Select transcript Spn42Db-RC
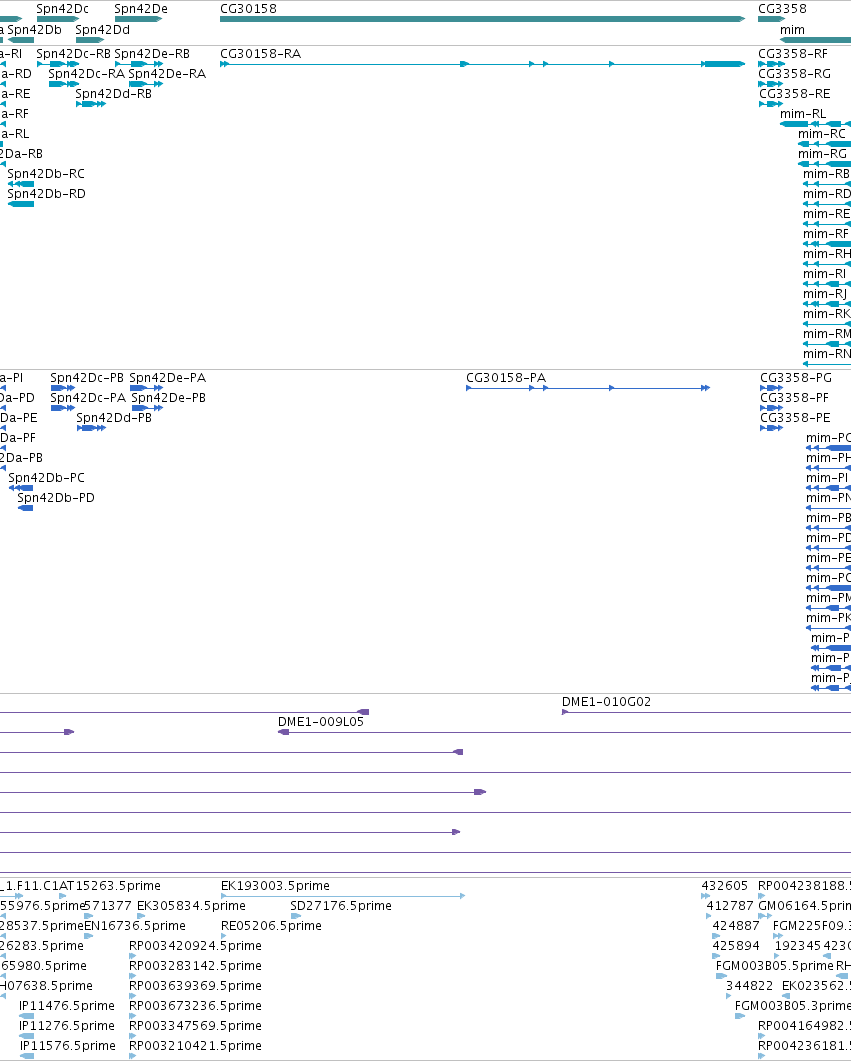Image resolution: width=851 pixels, height=1061 pixels. click(x=46, y=174)
